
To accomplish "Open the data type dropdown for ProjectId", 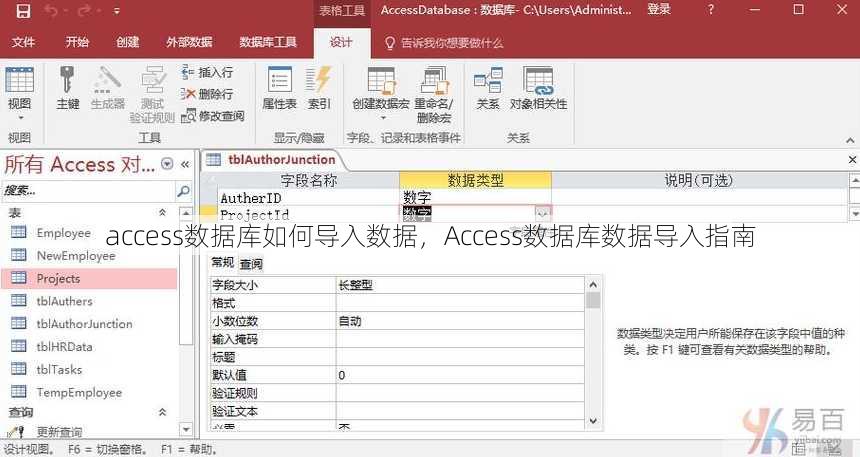I will [542, 213].
